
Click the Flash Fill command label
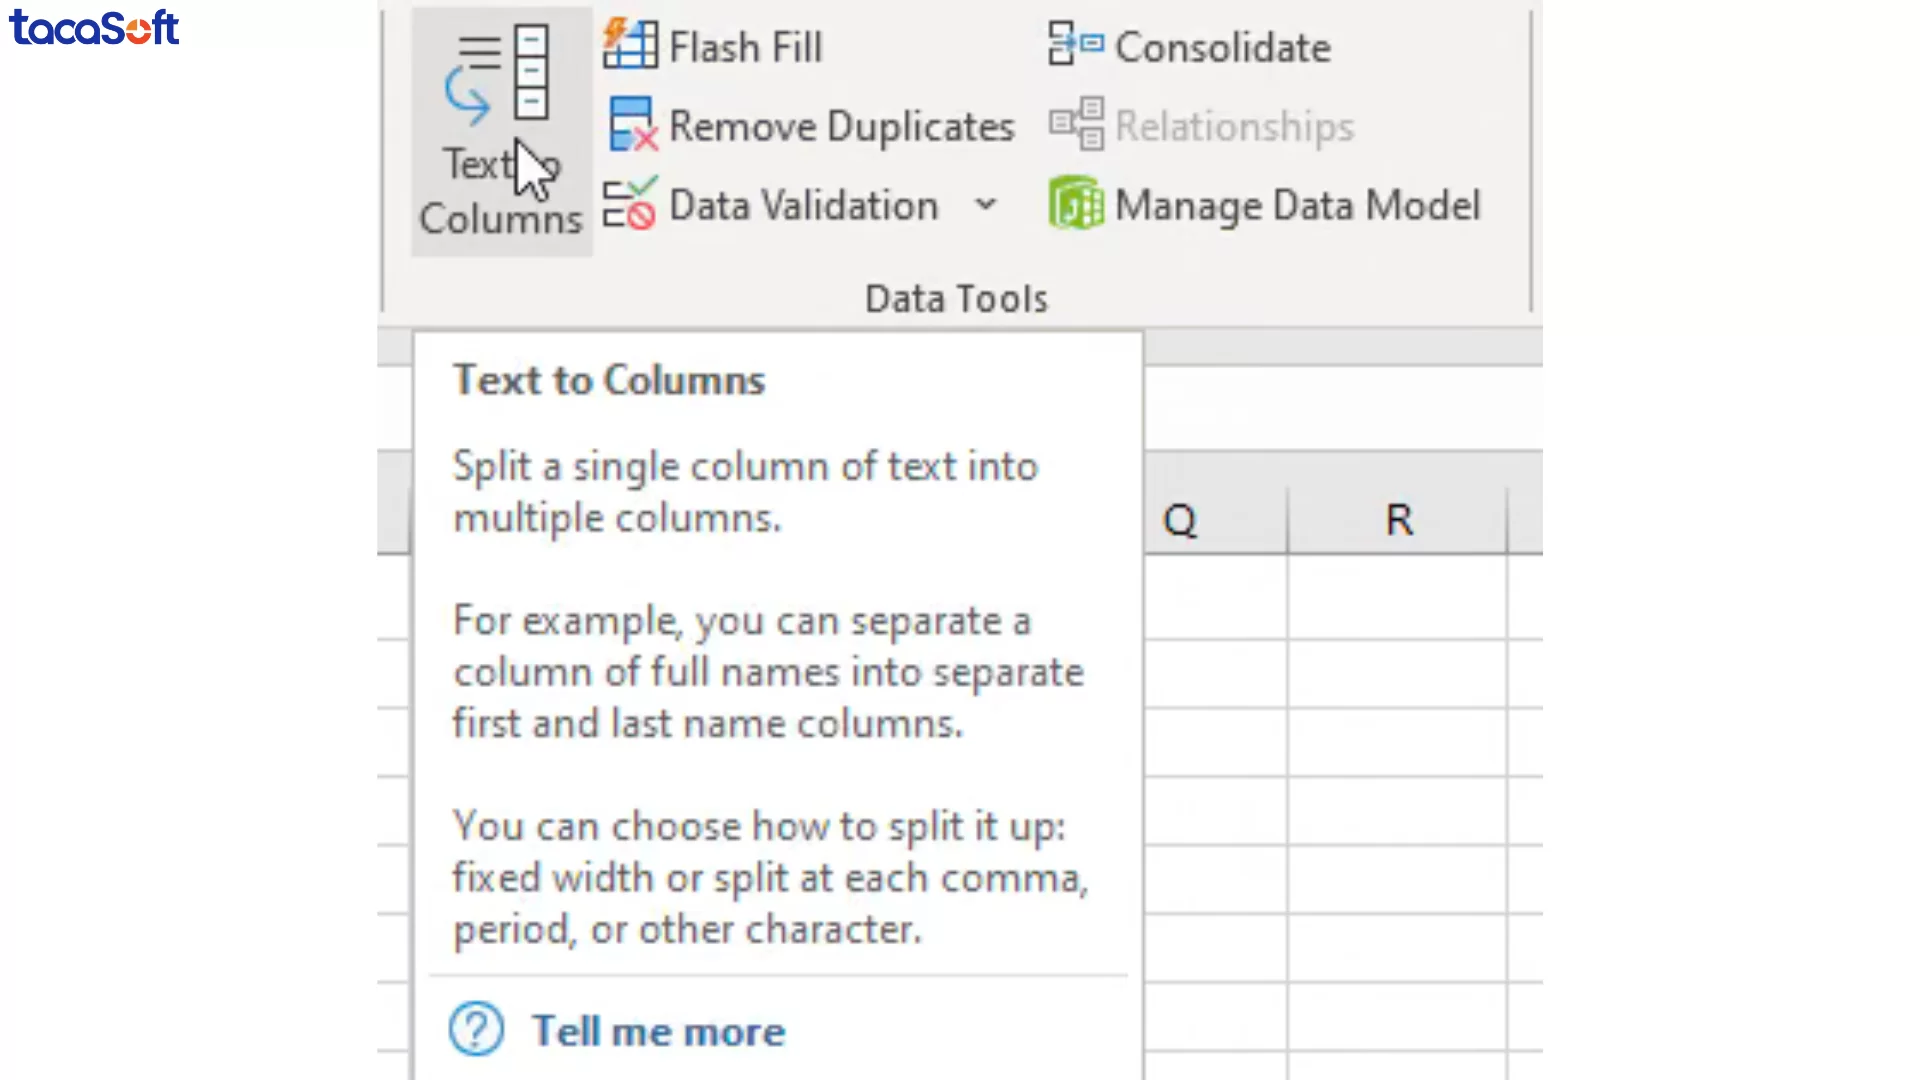(746, 46)
